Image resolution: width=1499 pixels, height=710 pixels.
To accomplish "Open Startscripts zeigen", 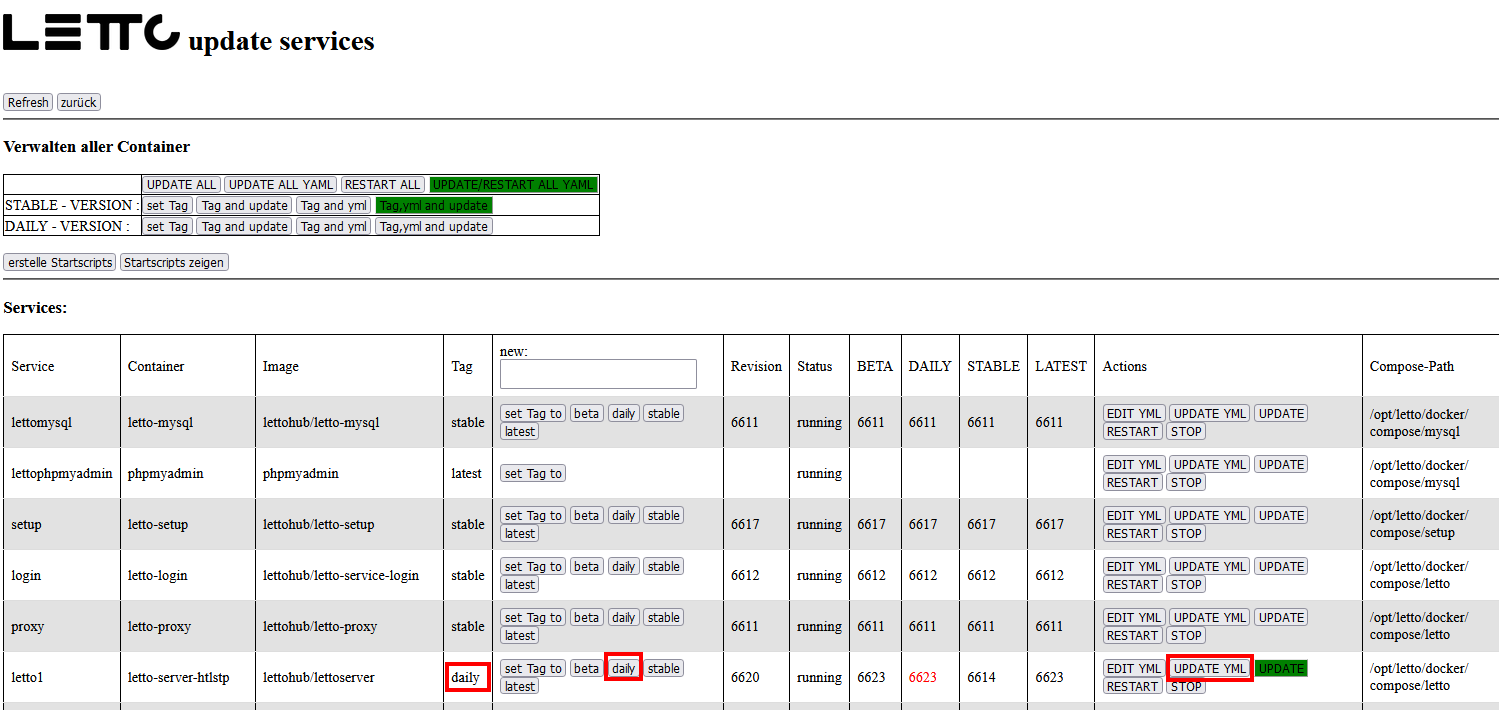I will (x=174, y=263).
